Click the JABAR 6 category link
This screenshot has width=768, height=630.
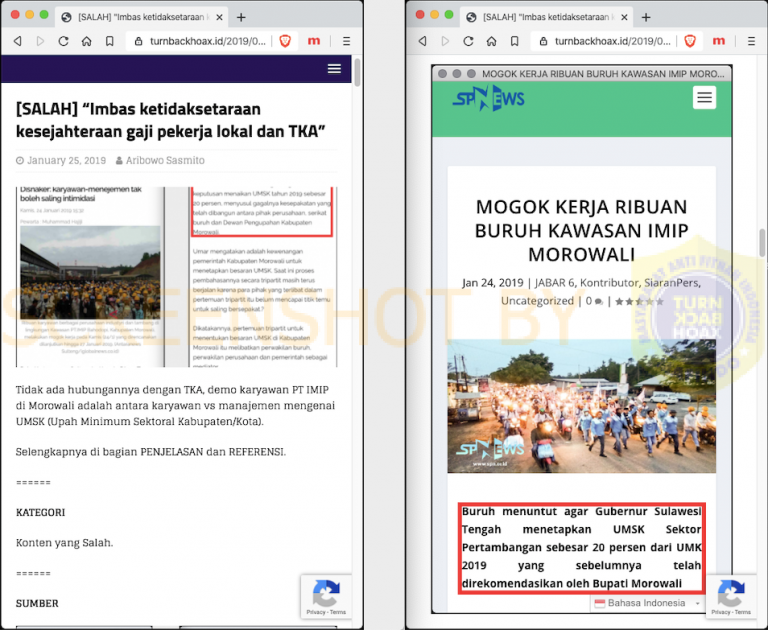[x=554, y=283]
